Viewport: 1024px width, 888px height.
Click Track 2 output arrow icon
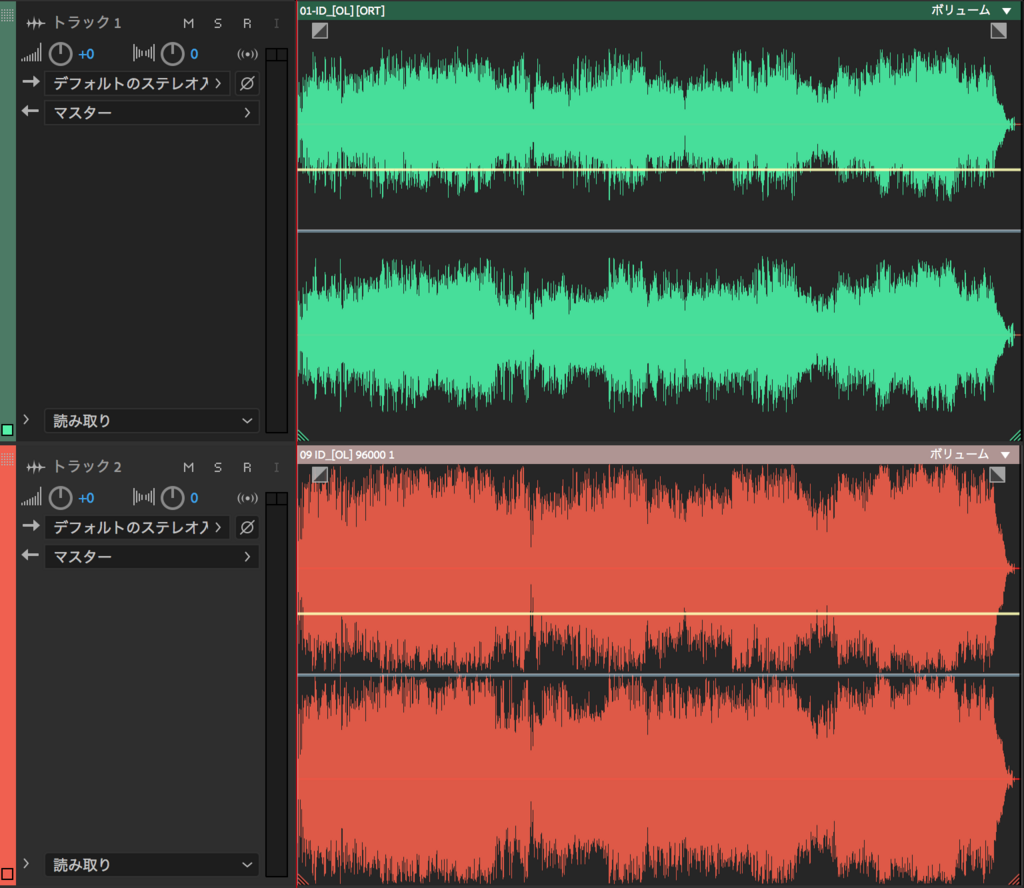(x=31, y=555)
